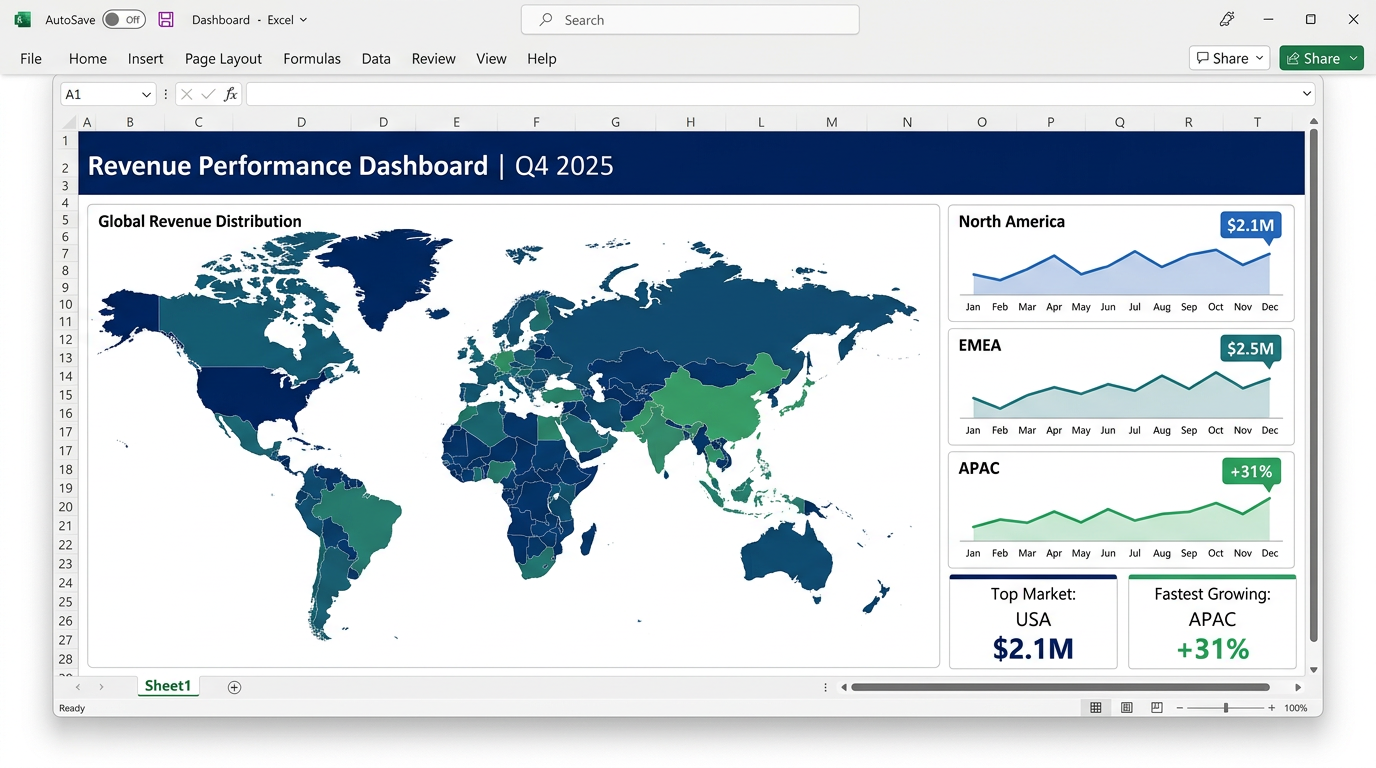Switch to Page Layout view icon in status bar
The height and width of the screenshot is (768, 1376).
click(x=1127, y=708)
